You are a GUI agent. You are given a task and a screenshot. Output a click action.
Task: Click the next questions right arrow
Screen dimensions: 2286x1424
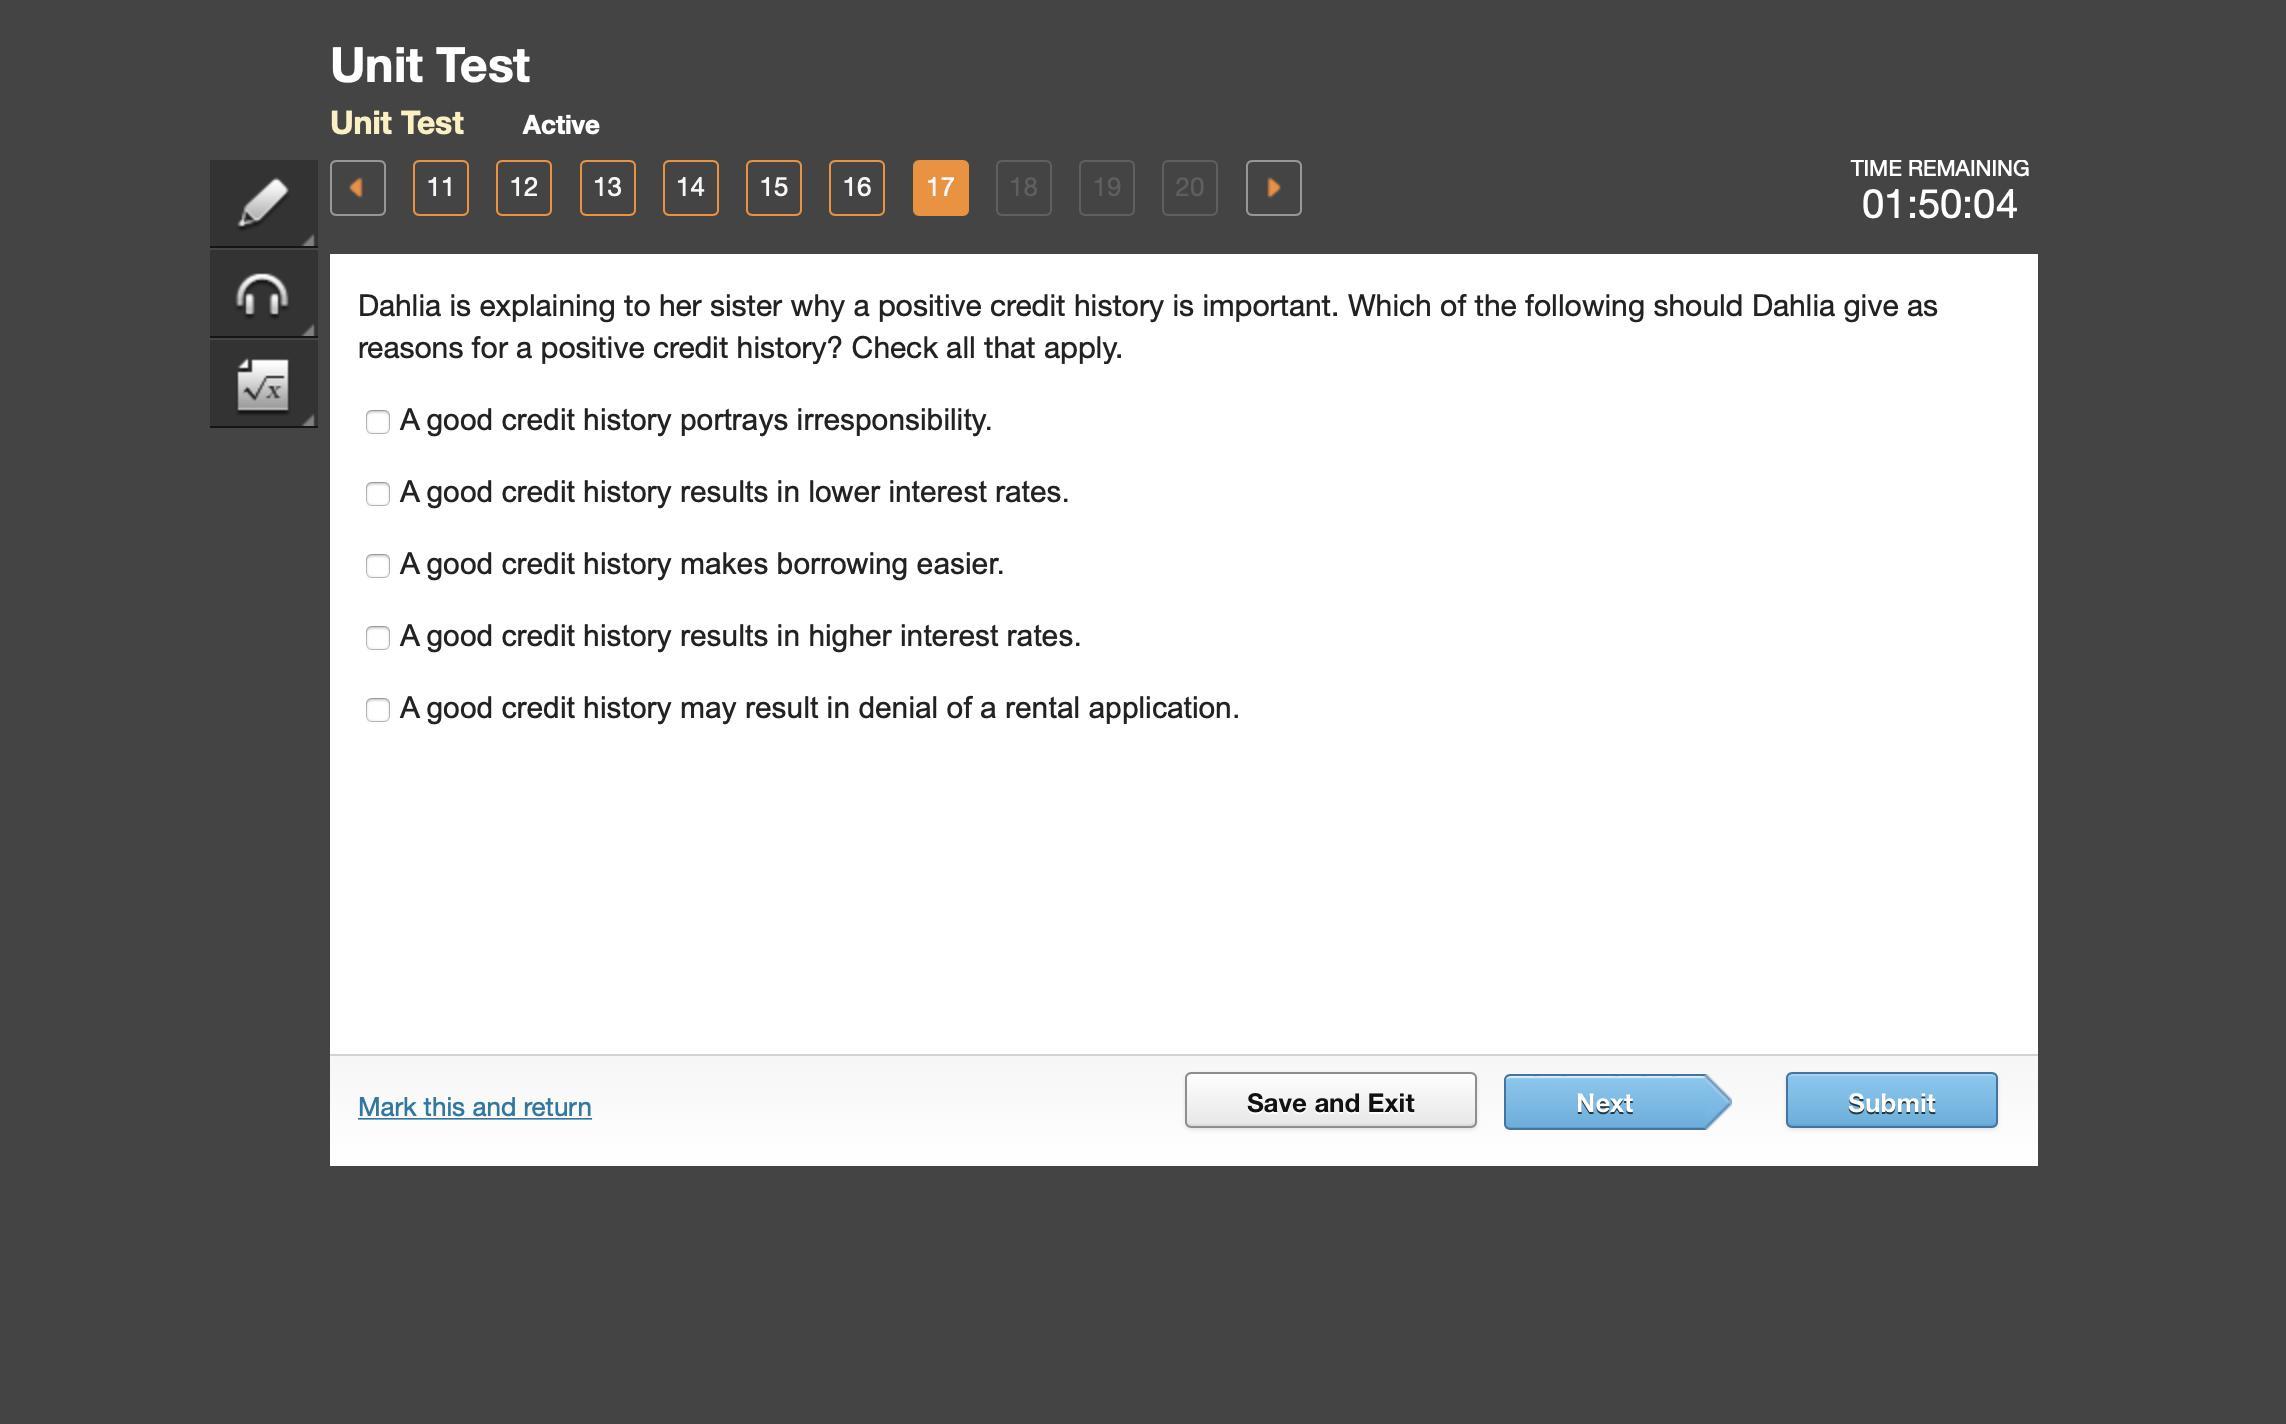1273,188
